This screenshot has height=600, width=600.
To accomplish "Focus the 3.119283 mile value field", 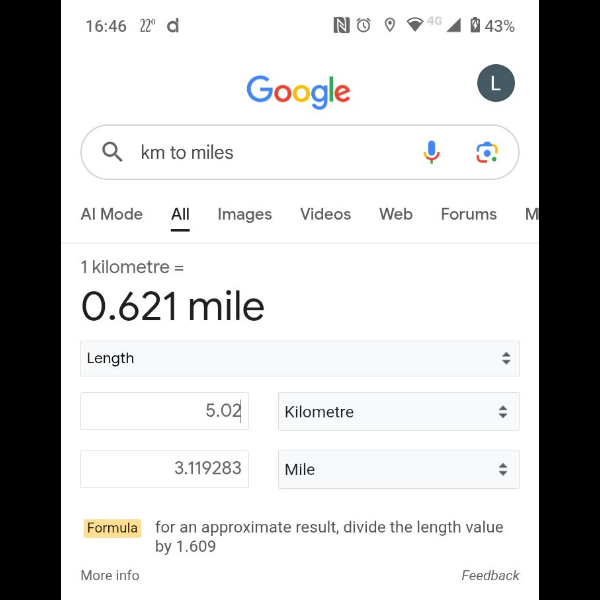I will [x=164, y=469].
